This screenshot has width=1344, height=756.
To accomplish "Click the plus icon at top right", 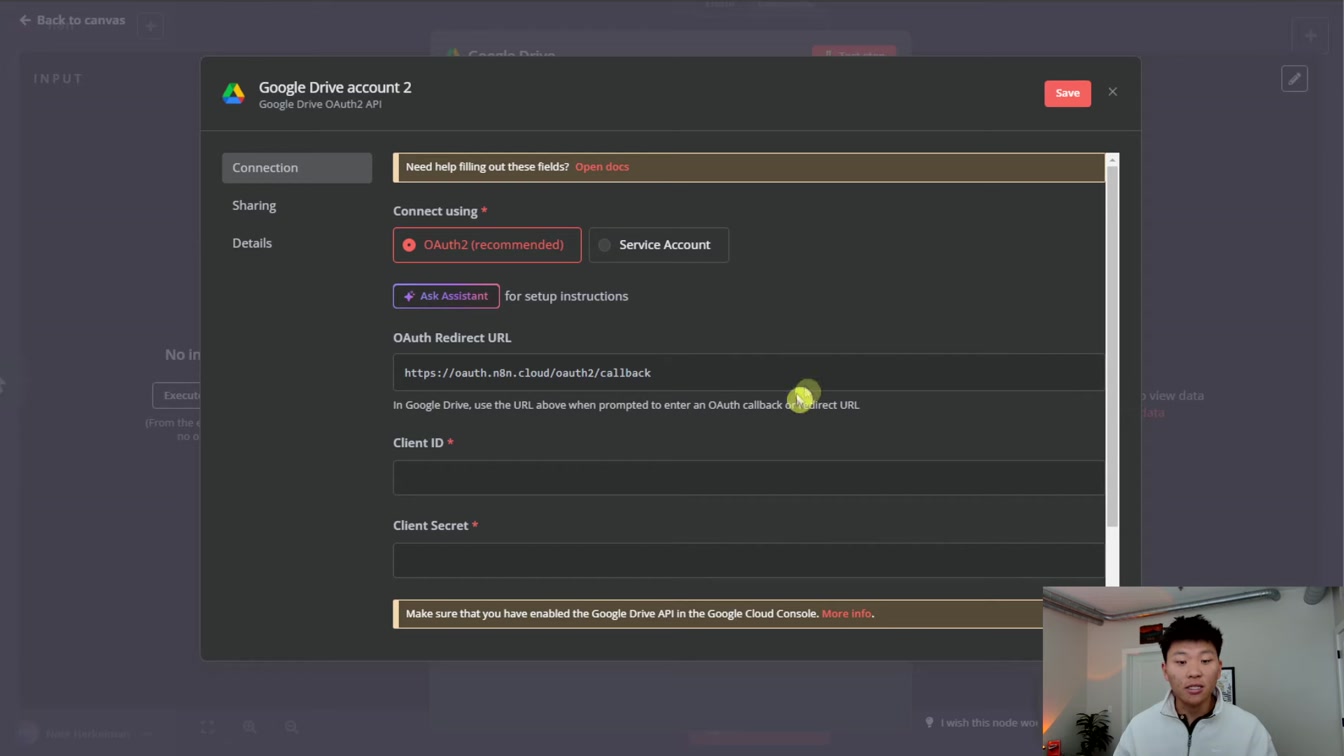I will (x=1310, y=35).
